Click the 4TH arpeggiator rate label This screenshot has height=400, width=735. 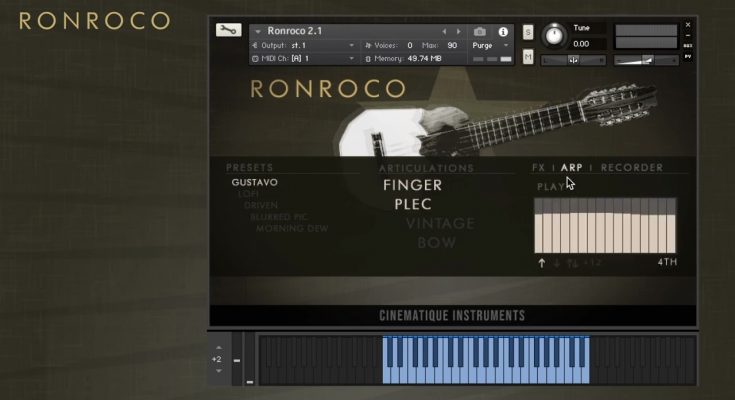pos(667,263)
